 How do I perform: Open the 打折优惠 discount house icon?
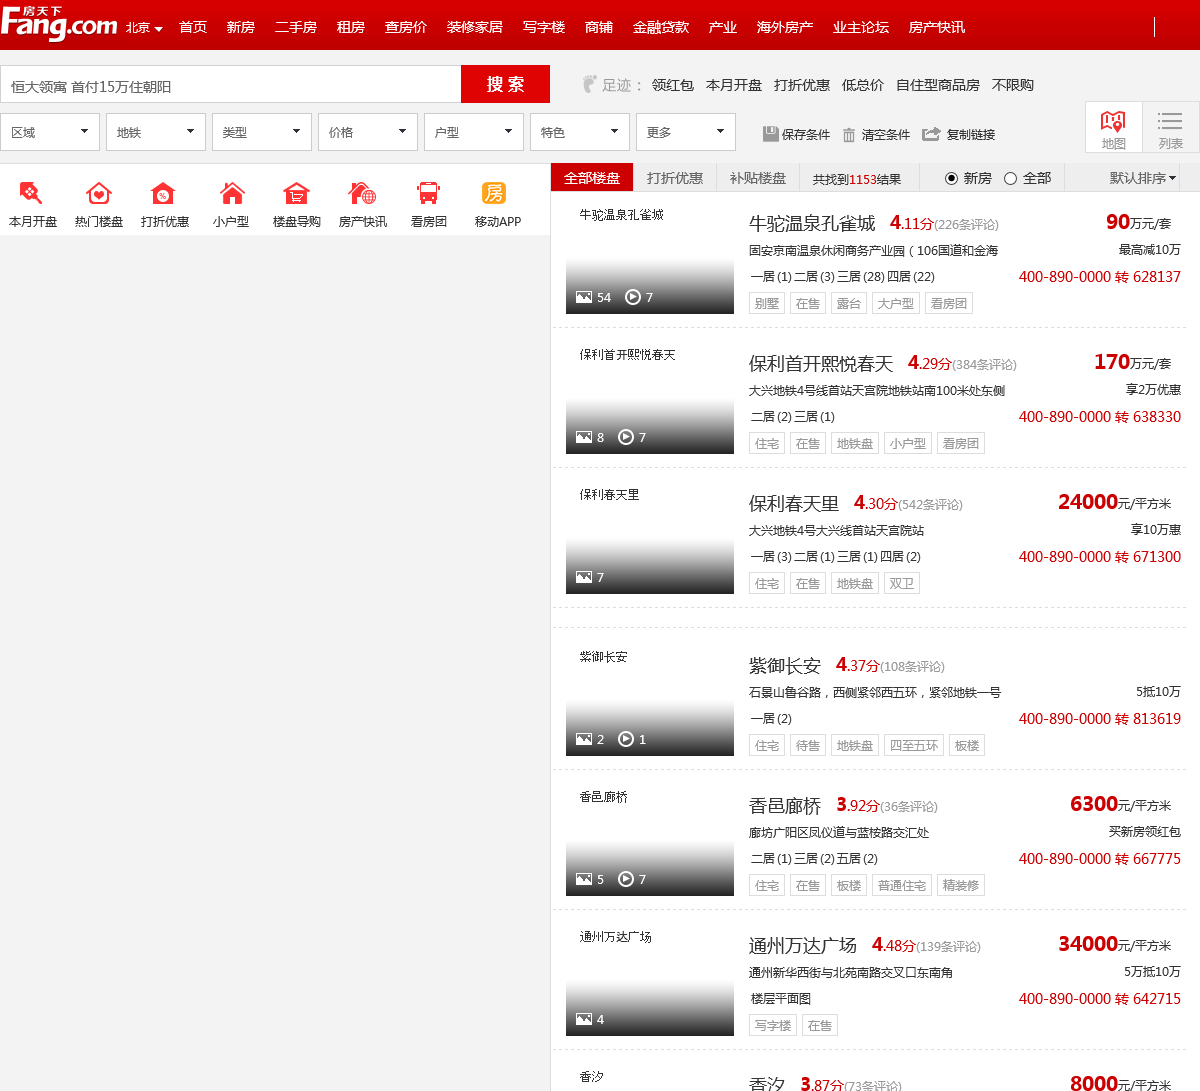tap(163, 193)
